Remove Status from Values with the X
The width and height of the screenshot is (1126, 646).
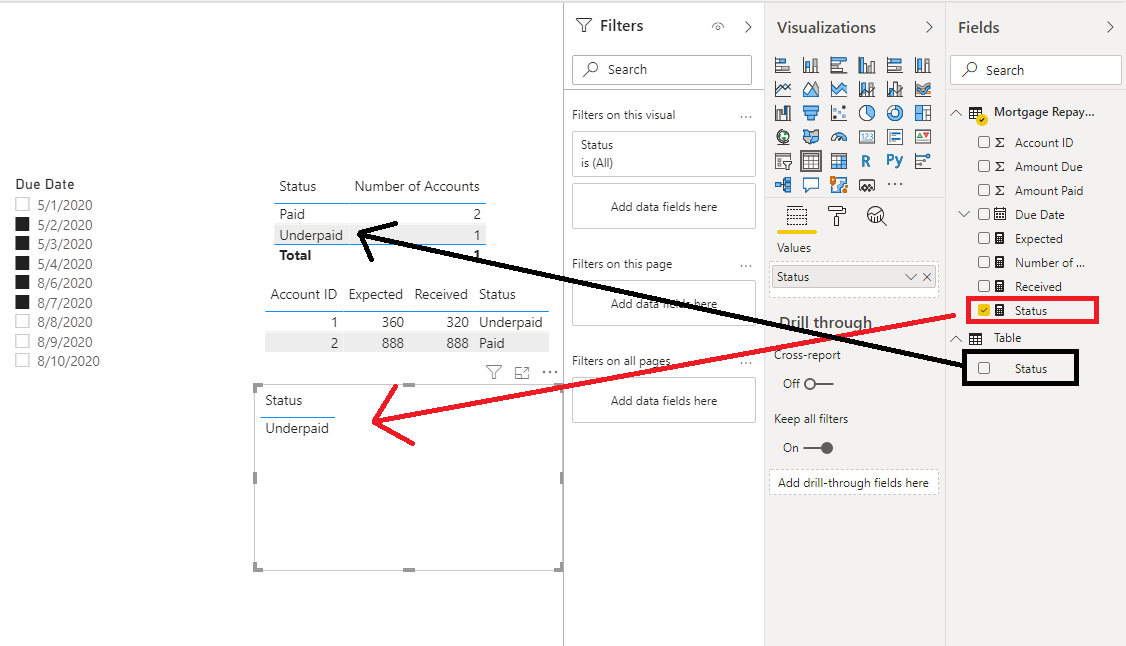pyautogui.click(x=927, y=277)
